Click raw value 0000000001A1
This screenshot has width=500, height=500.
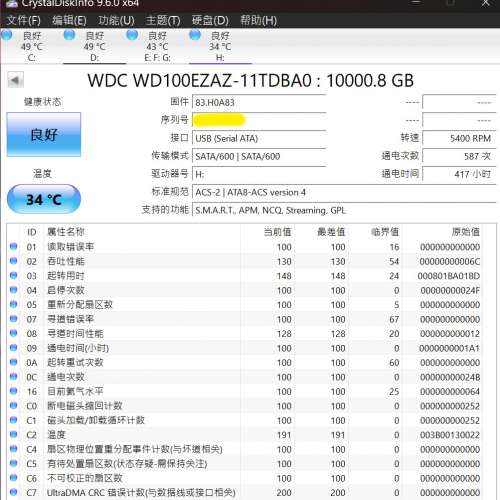[449, 348]
